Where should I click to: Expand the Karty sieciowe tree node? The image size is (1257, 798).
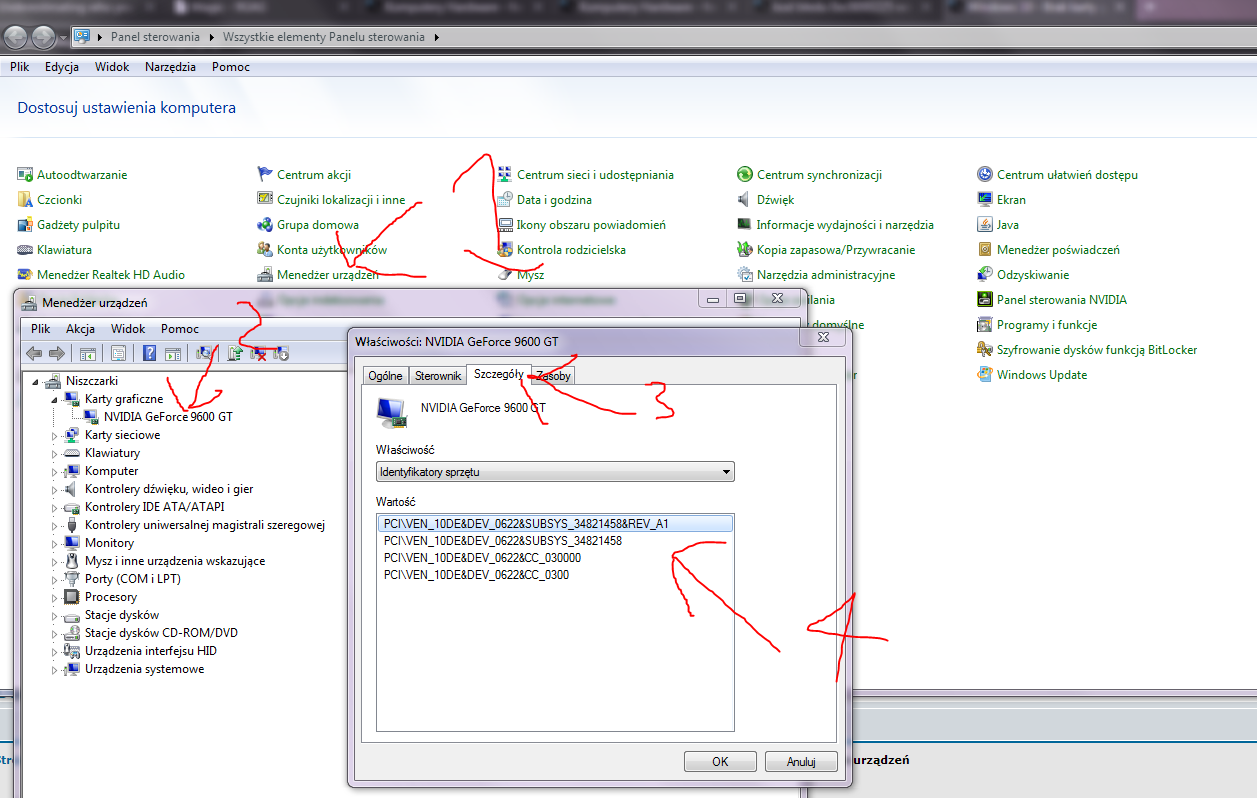55,435
